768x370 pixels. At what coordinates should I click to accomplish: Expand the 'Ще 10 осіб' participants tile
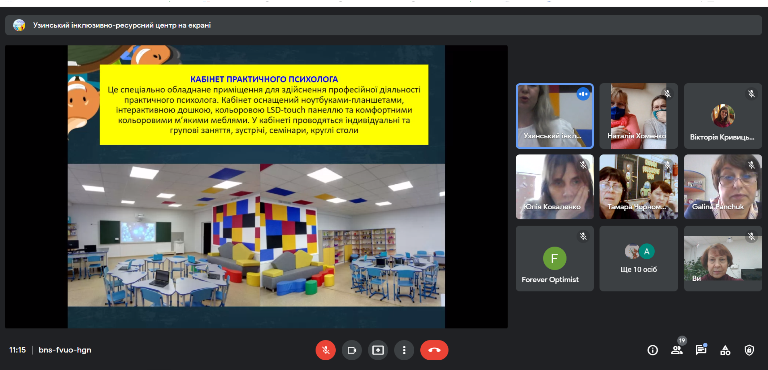coord(639,258)
